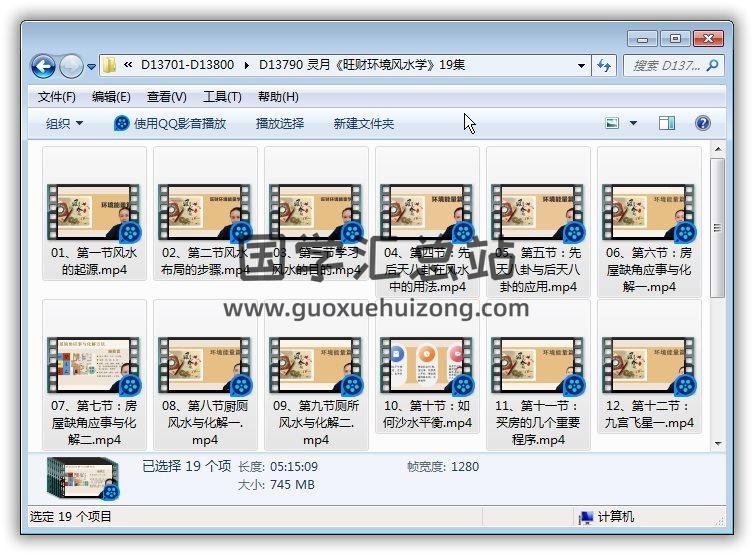Select video 06、第六节 thumbnail
This screenshot has height=555, width=754.
650,213
